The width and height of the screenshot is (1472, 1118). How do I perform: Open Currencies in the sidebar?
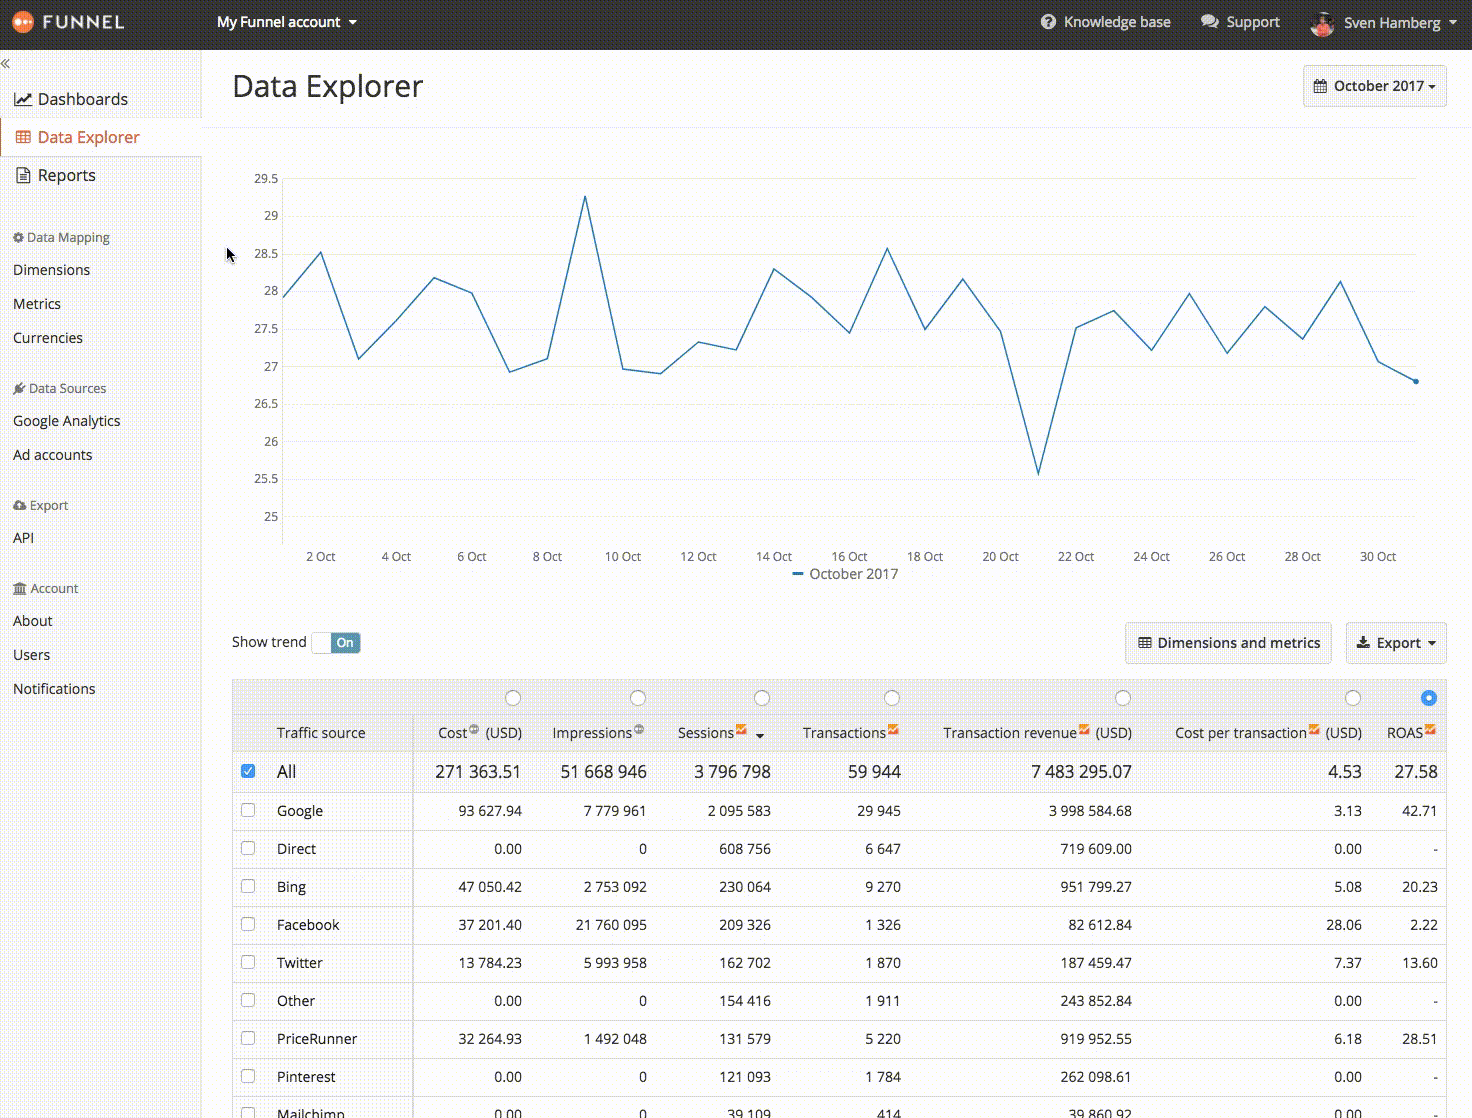(x=48, y=338)
